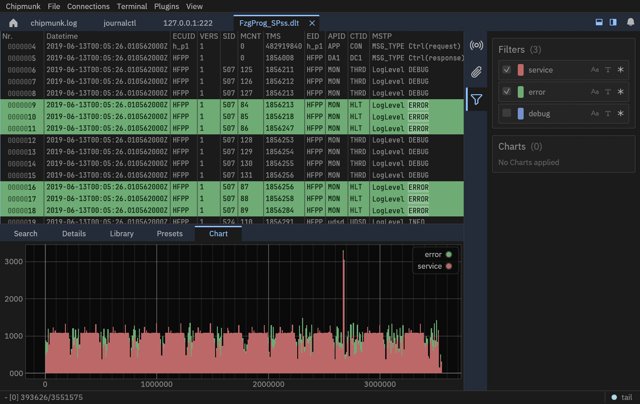640x404 pixels.
Task: Click the MSTP column header
Action: point(382,36)
